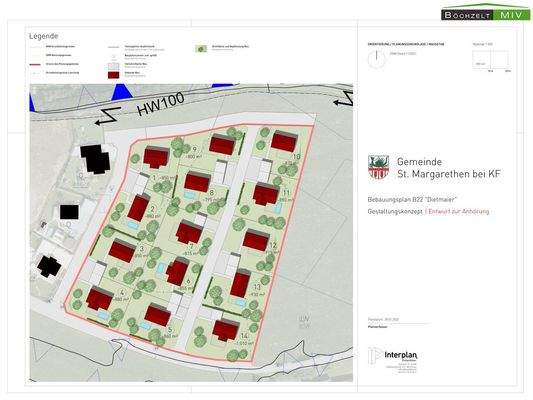Click the red 'Entwurf zur Anhörung' text

[x=459, y=211]
